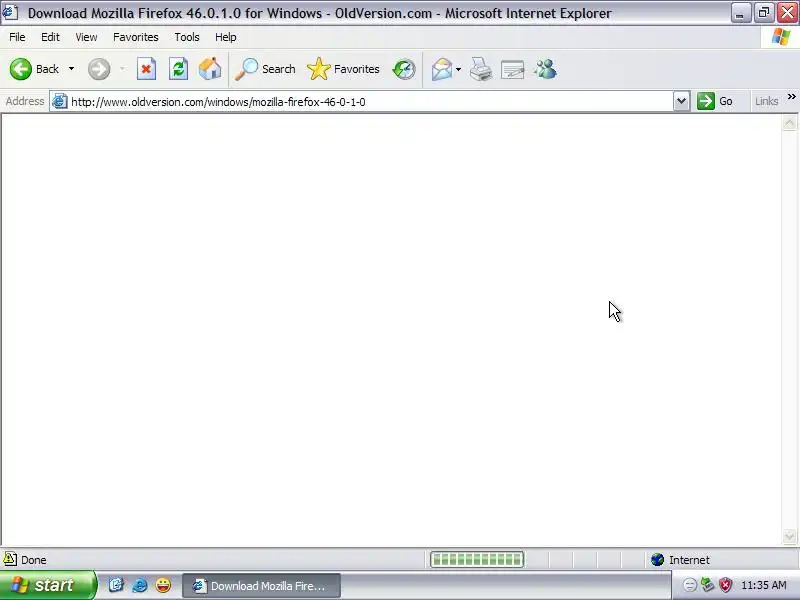Open the History toolbar icon
This screenshot has width=800, height=600.
(404, 69)
